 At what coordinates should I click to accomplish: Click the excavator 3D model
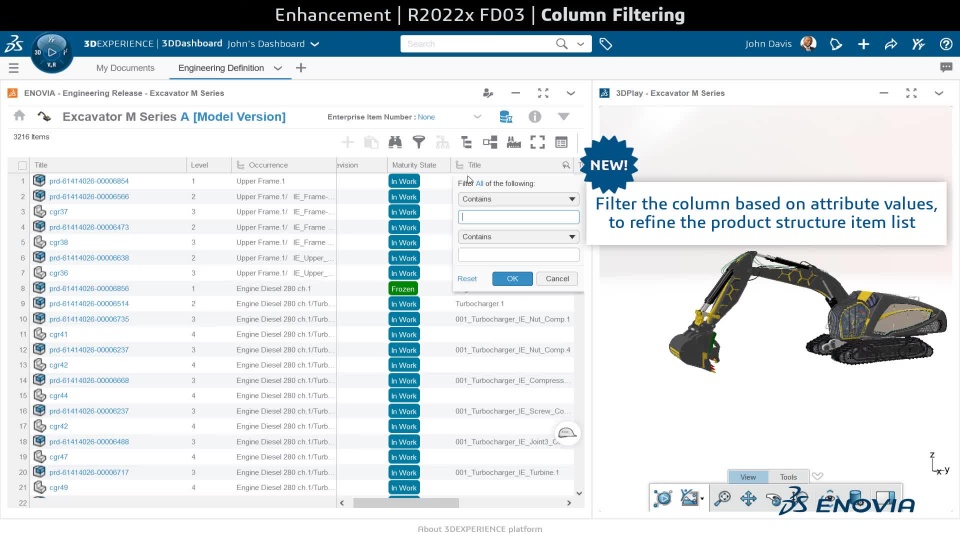click(x=806, y=311)
